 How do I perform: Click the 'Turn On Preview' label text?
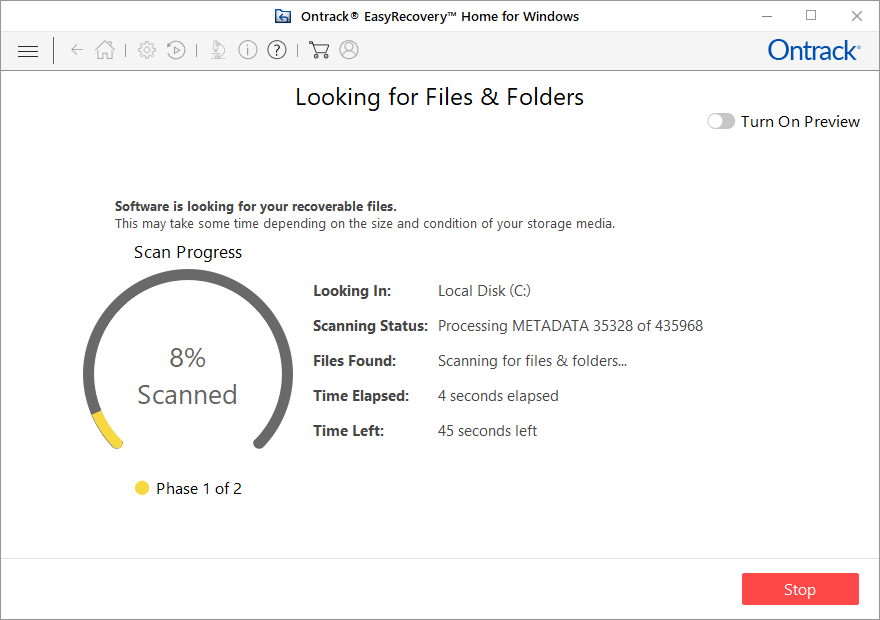800,122
